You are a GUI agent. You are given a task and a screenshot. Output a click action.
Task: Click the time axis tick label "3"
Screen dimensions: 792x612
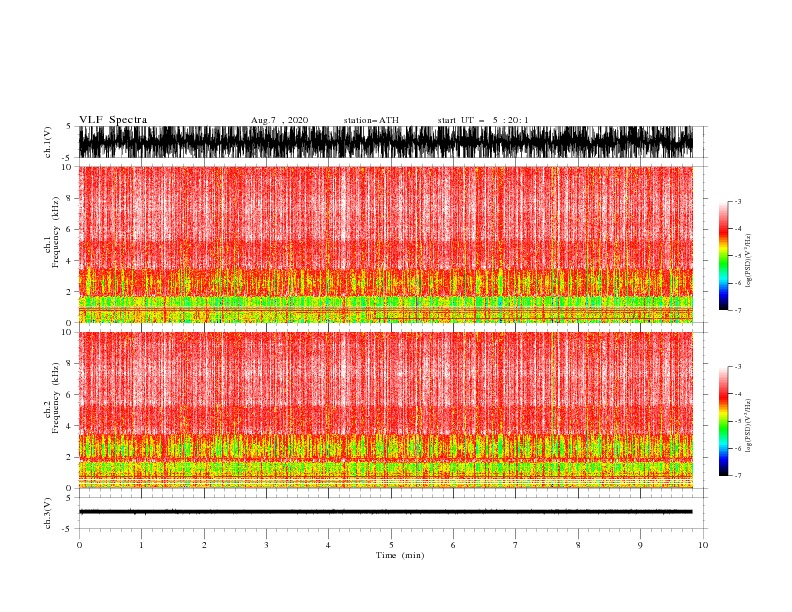(x=266, y=545)
